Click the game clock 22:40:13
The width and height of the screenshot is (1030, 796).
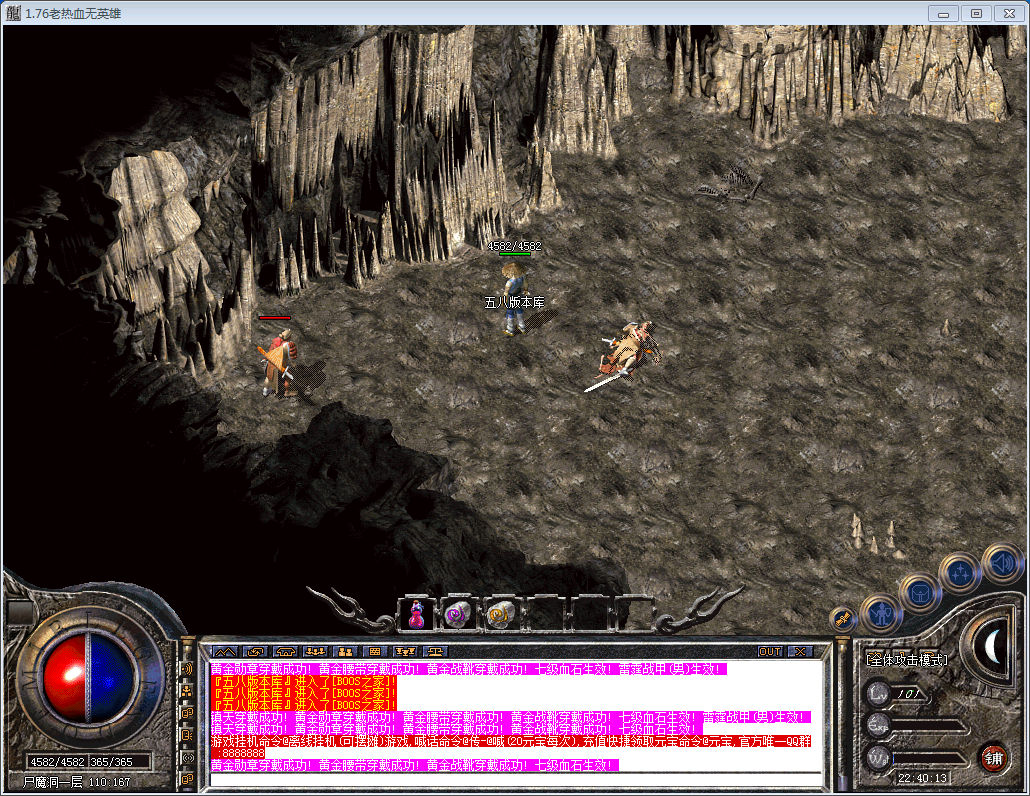click(x=922, y=778)
